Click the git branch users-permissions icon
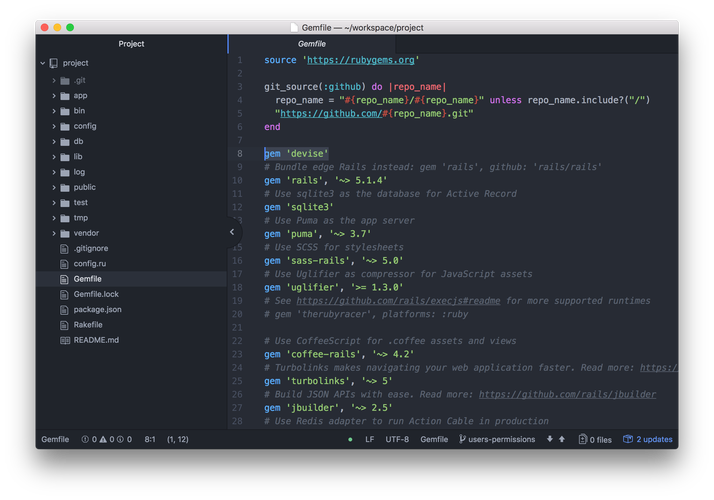 click(x=463, y=439)
